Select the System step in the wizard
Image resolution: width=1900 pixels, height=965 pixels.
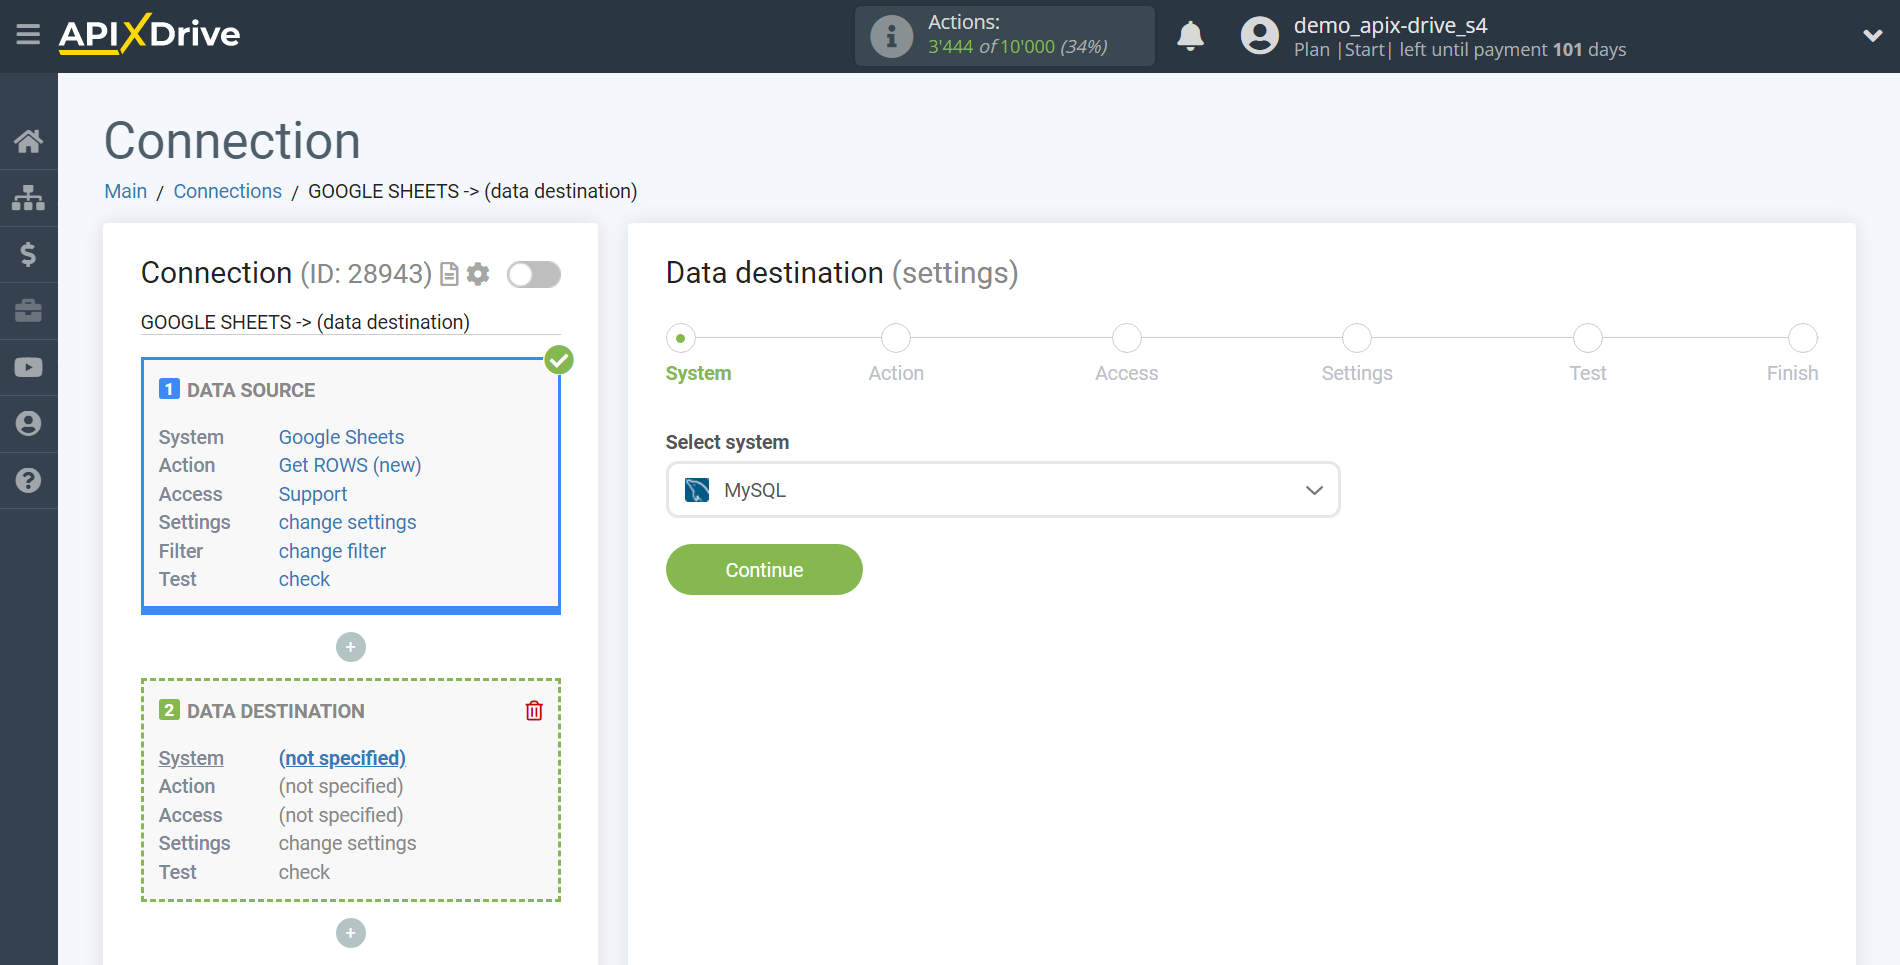[x=681, y=339]
